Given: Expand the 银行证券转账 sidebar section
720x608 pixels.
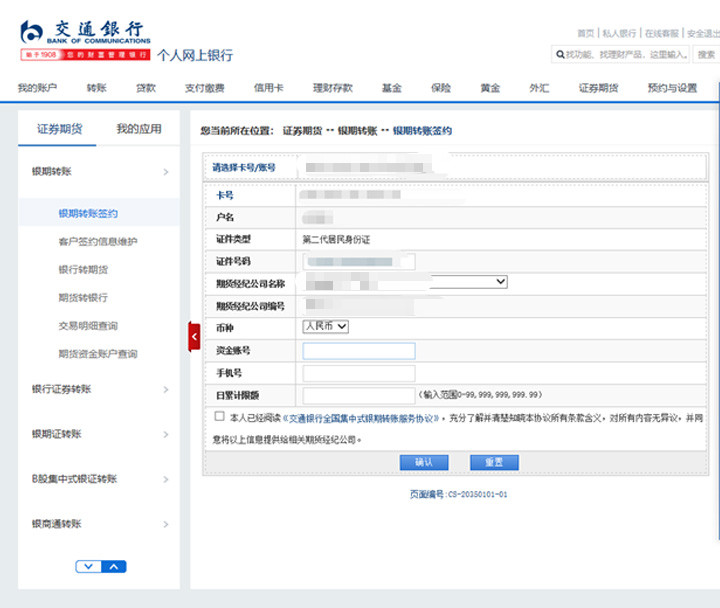Looking at the screenshot, I should click(165, 389).
